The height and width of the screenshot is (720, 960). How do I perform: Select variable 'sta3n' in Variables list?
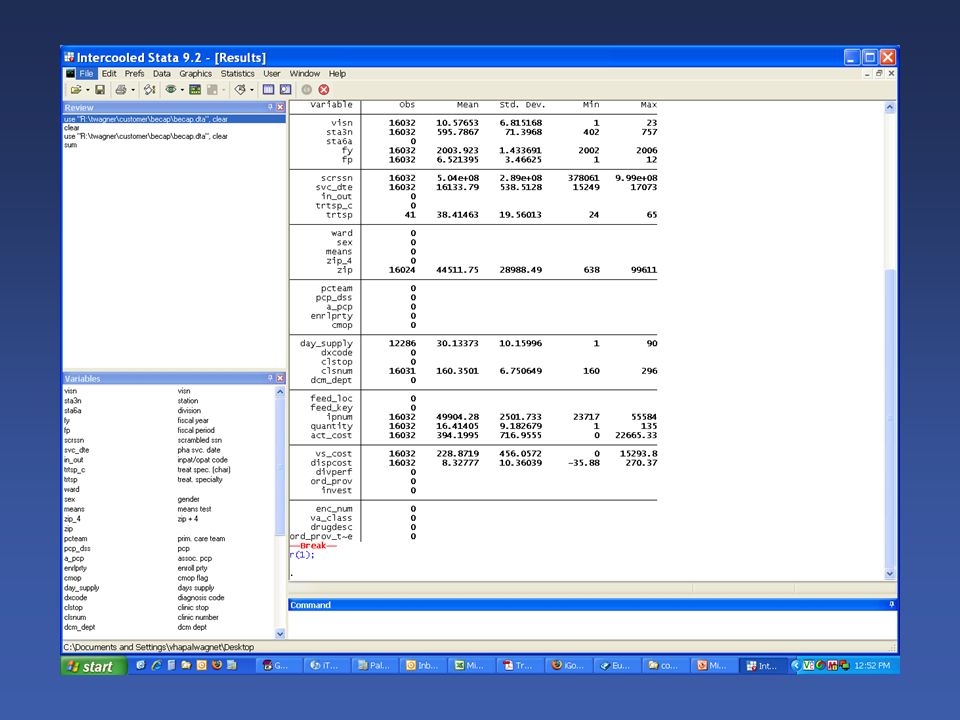pos(72,400)
